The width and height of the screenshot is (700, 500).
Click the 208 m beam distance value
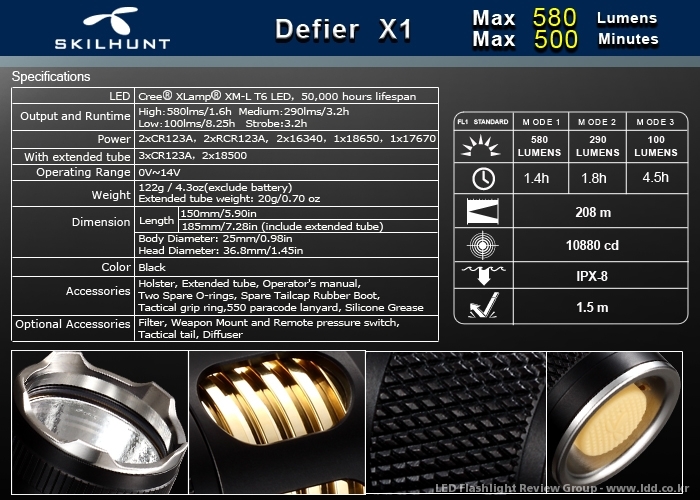coord(593,212)
